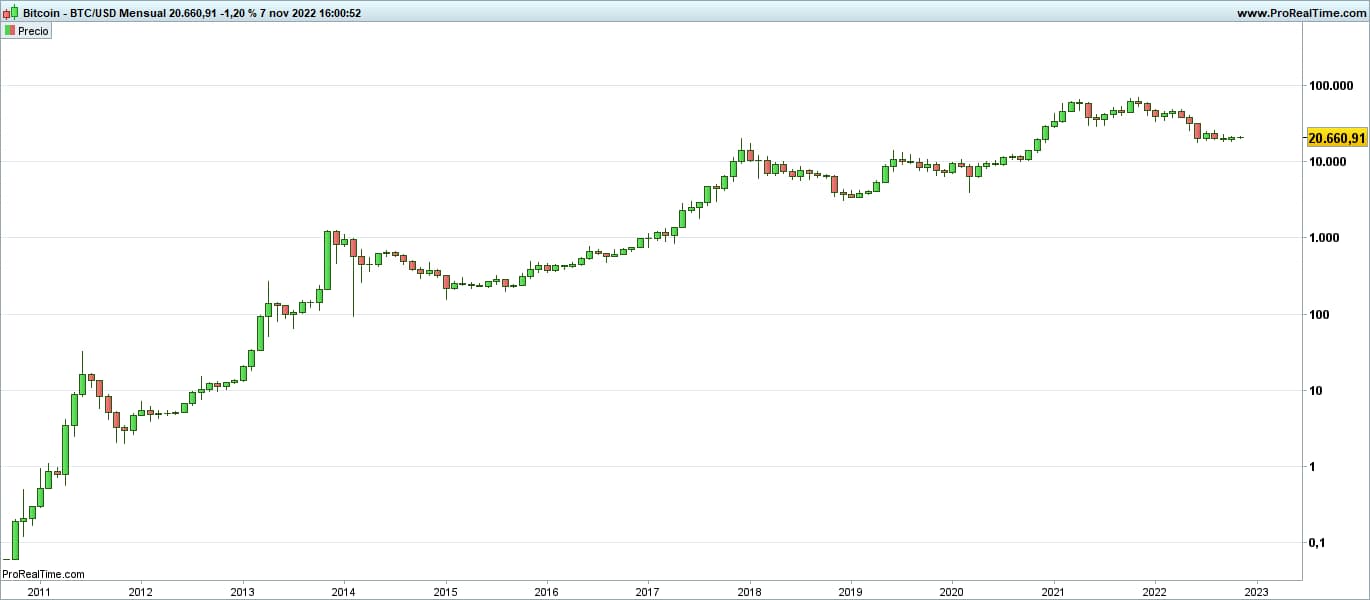Click the peak candle just before 2018
The height and width of the screenshot is (600, 1370).
742,155
